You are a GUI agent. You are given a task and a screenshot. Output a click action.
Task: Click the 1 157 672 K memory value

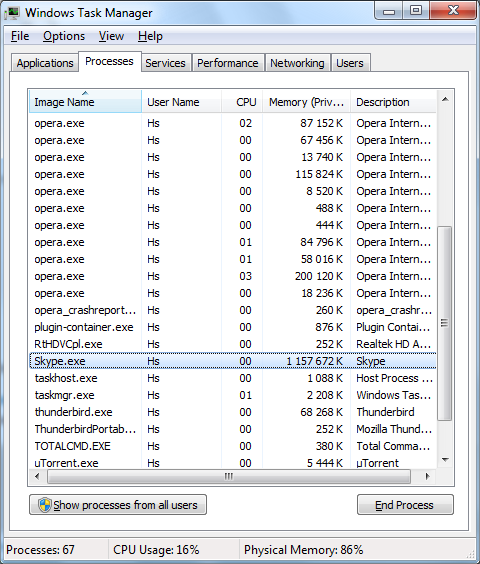pyautogui.click(x=314, y=361)
